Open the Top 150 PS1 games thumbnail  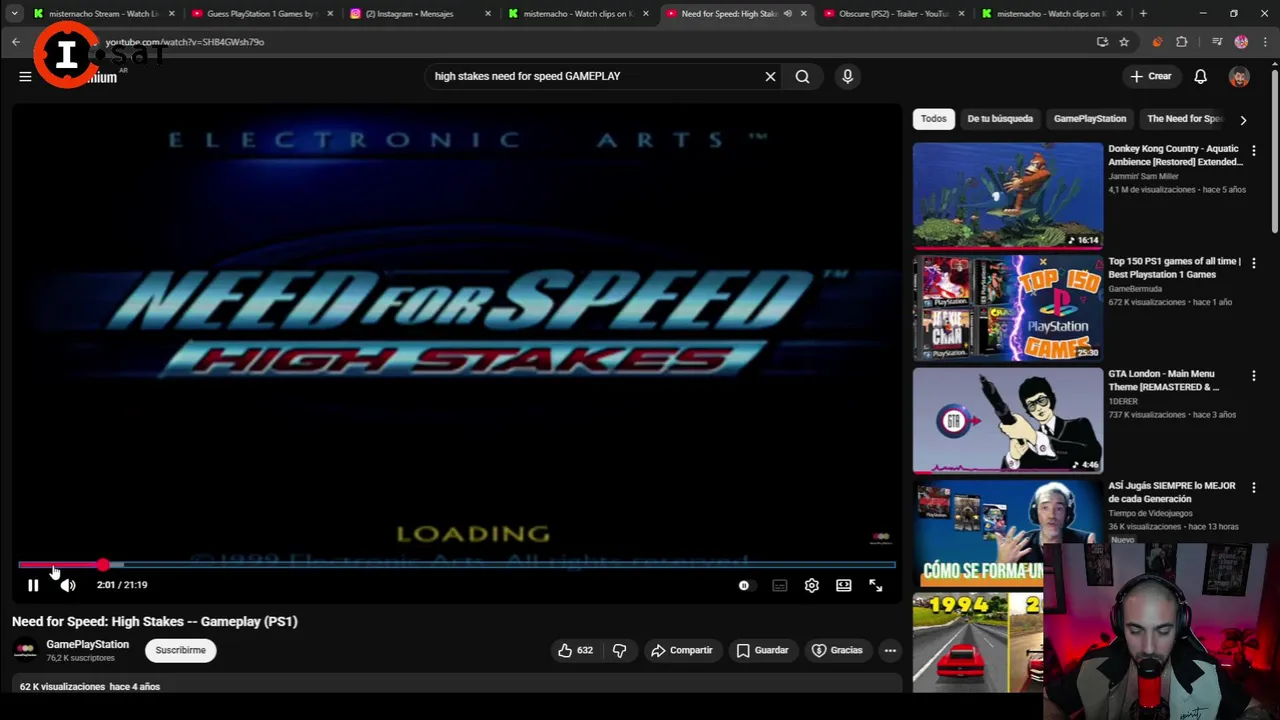click(1008, 308)
